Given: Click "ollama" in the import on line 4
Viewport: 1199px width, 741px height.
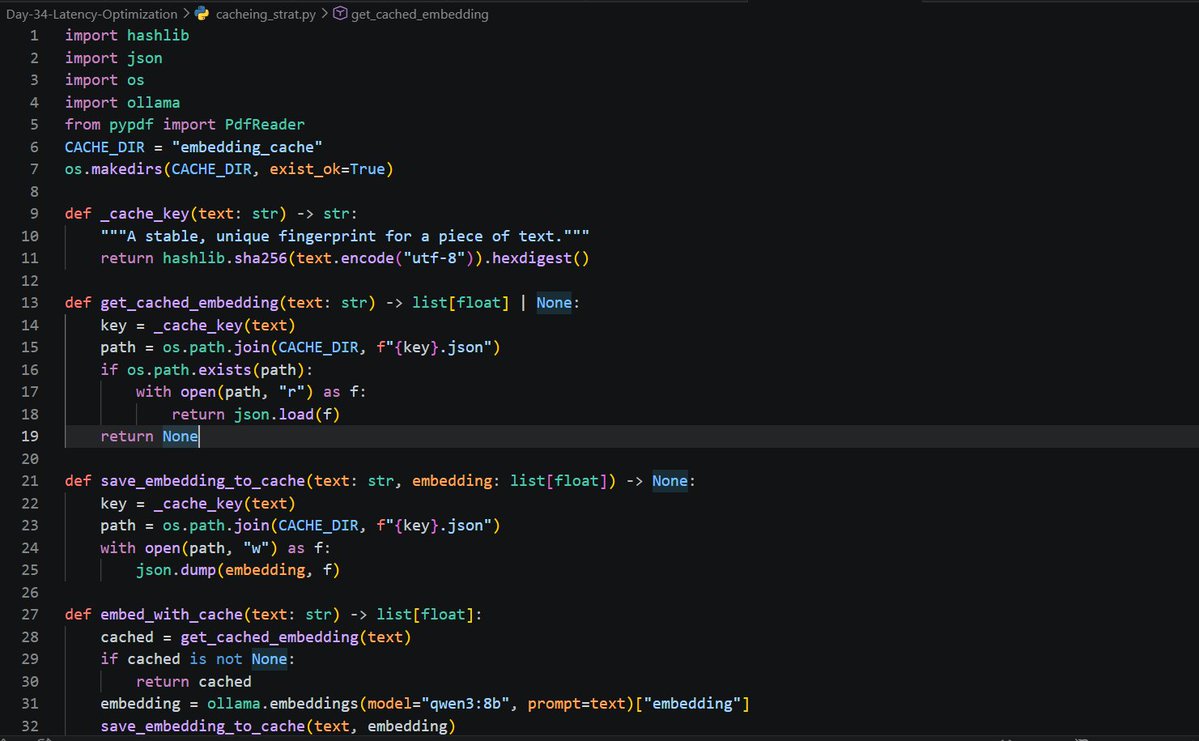Looking at the screenshot, I should pyautogui.click(x=153, y=102).
